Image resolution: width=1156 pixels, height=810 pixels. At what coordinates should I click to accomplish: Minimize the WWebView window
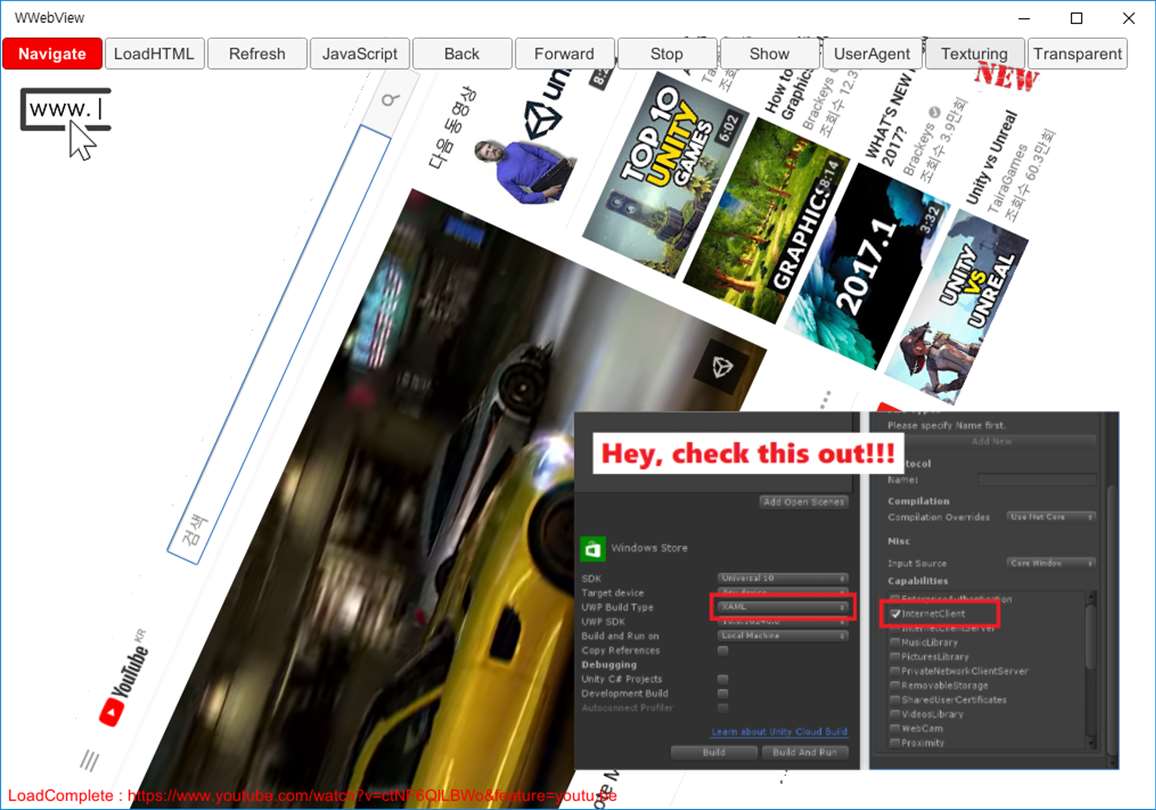[x=1024, y=18]
